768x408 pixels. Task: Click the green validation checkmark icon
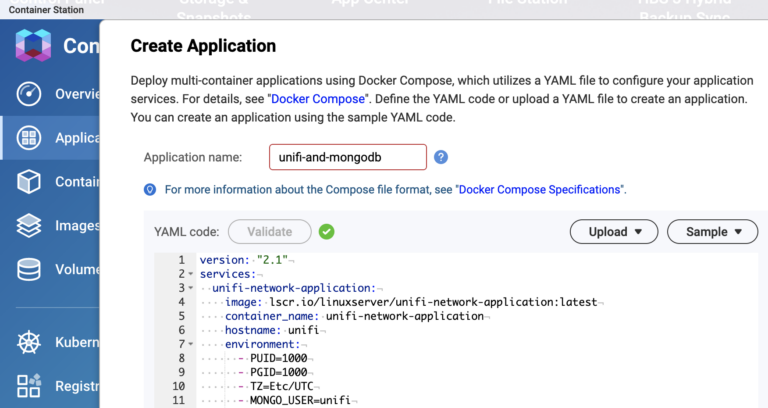click(x=327, y=232)
